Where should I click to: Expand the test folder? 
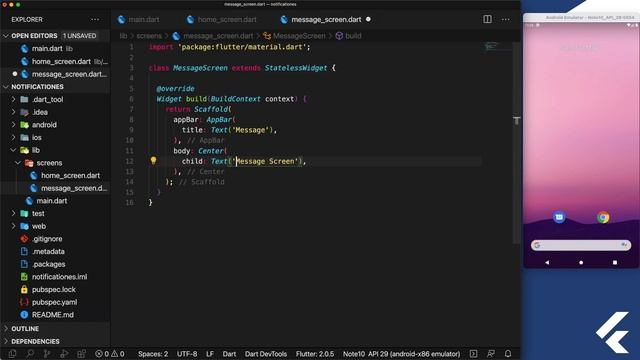38,213
